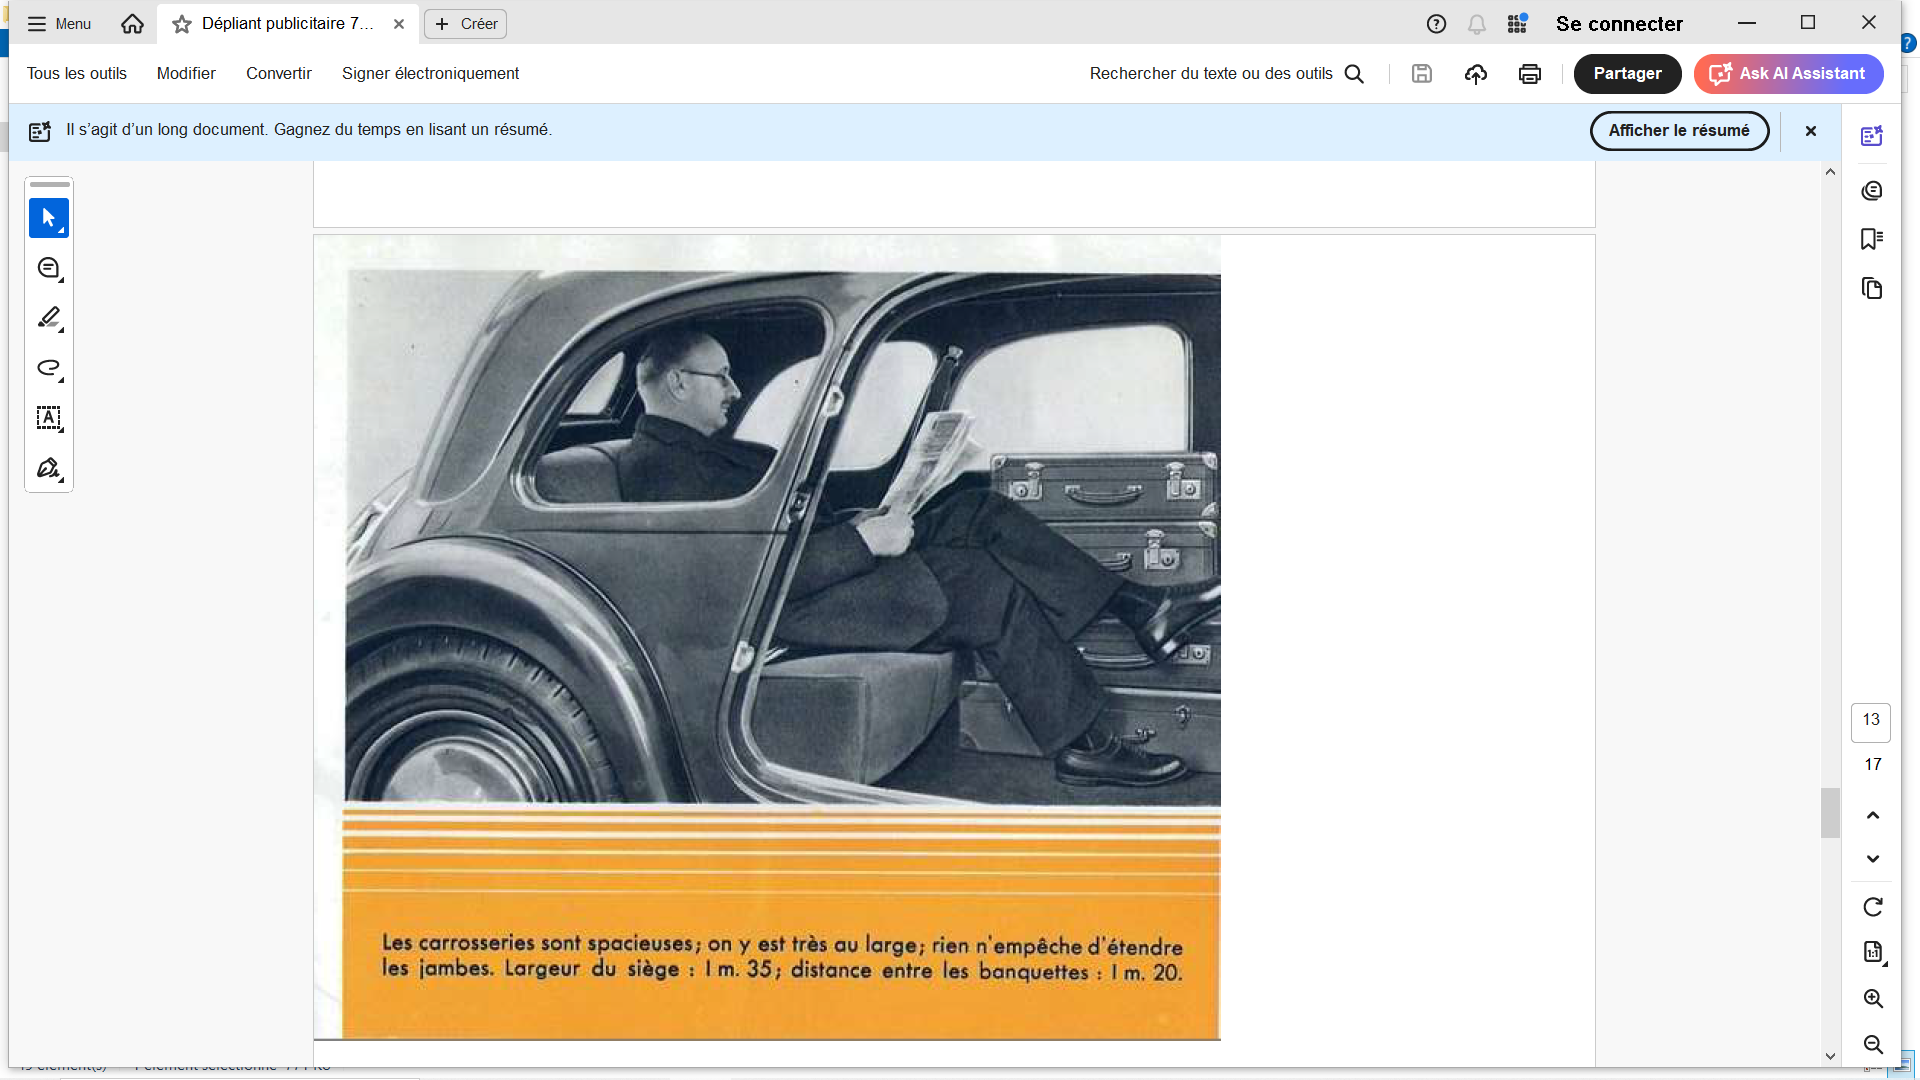Go to the Home screen icon
Image resolution: width=1920 pixels, height=1080 pixels.
point(132,24)
